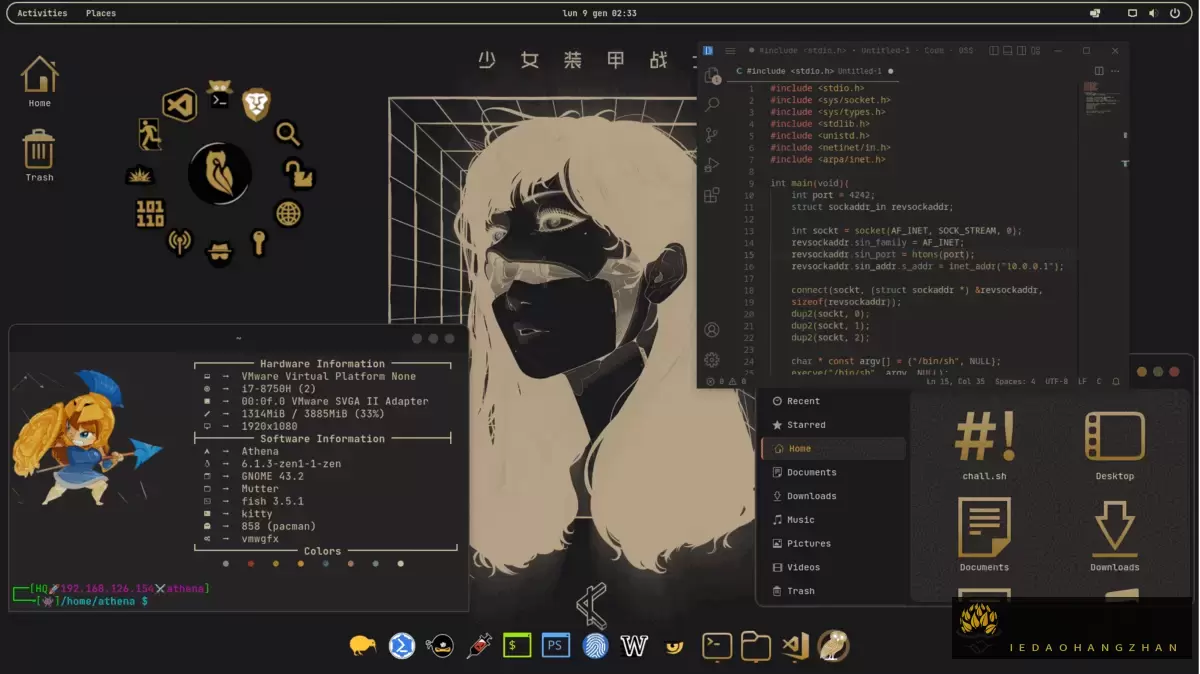1200x674 pixels.
Task: Open the burst explosion icon in radial menu
Action: tap(139, 175)
